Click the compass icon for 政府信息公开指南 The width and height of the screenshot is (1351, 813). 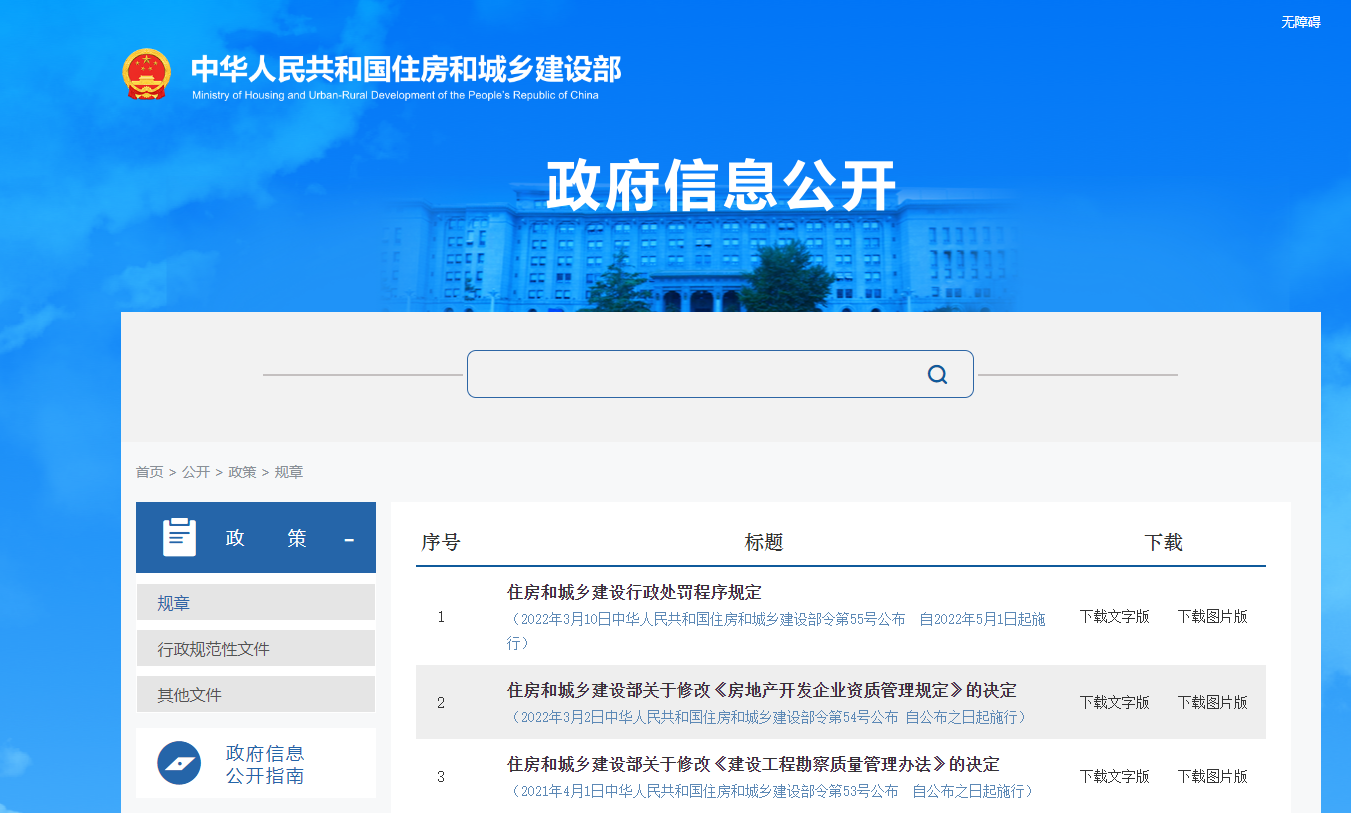pos(179,763)
